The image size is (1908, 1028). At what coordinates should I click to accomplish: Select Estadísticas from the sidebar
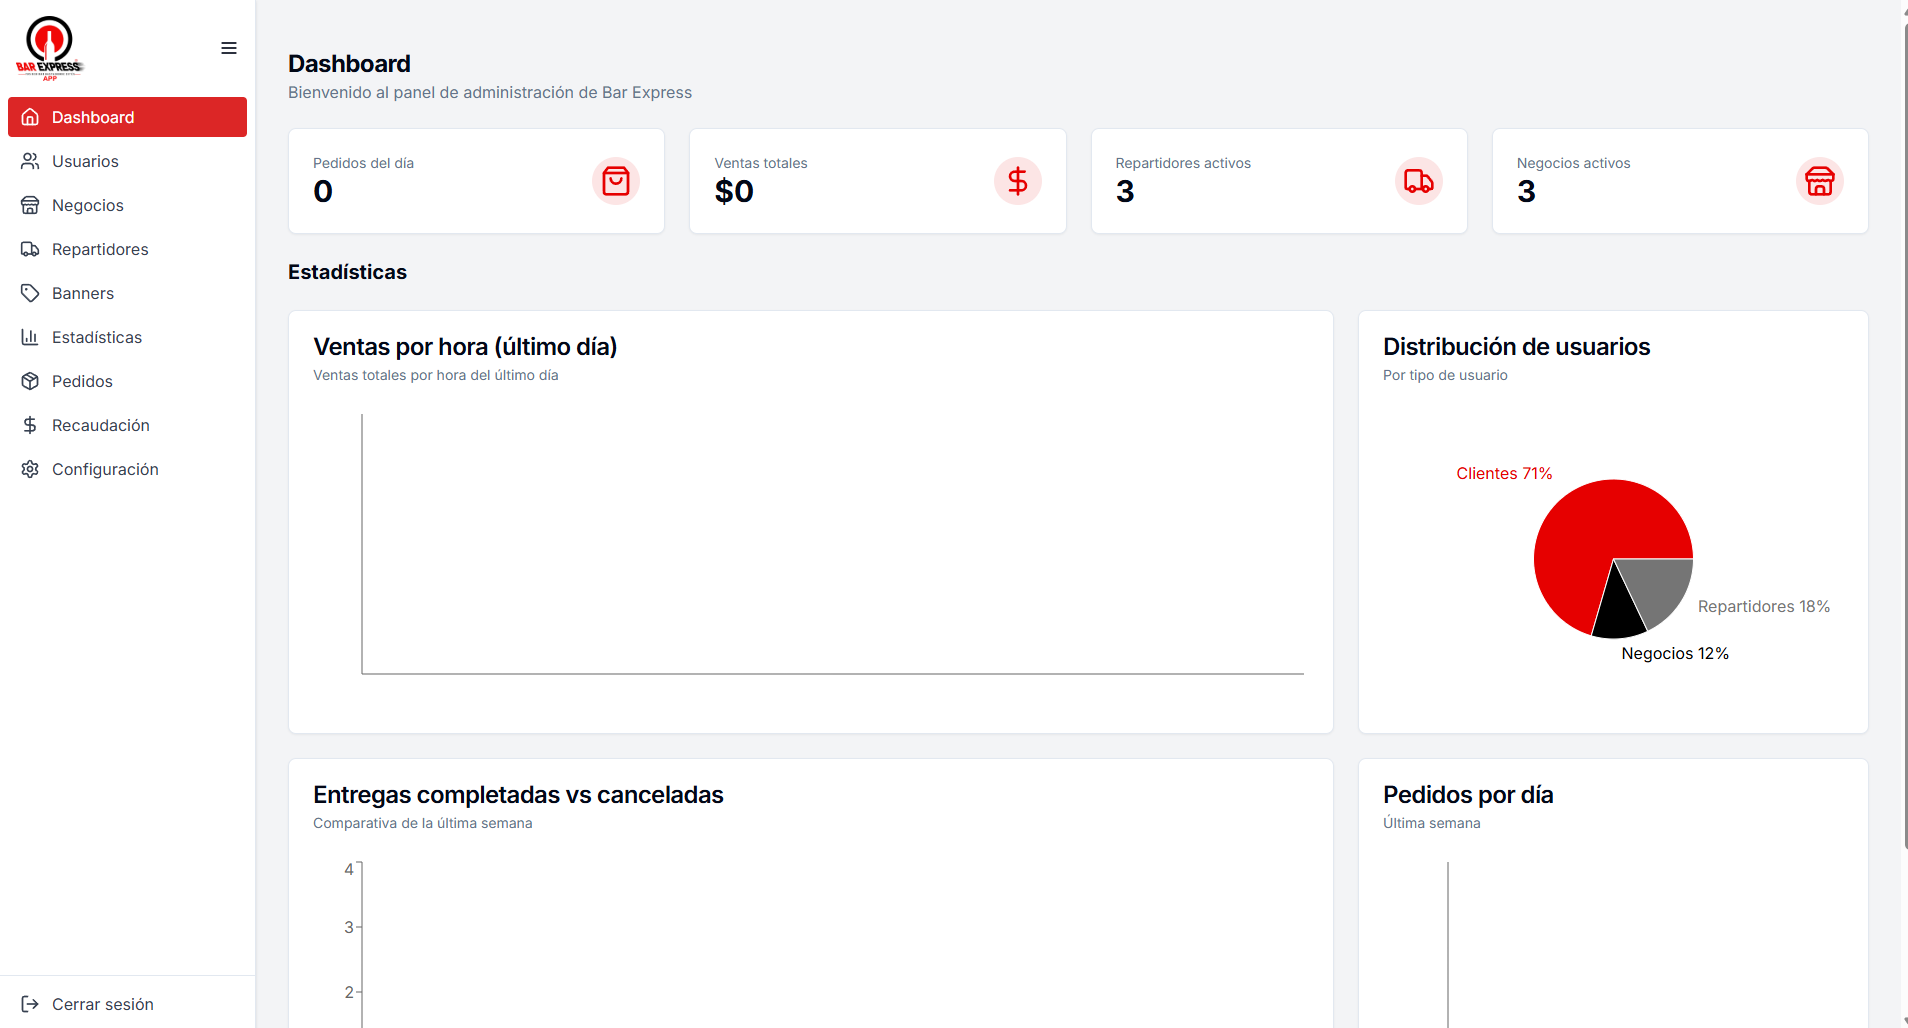[x=127, y=337]
